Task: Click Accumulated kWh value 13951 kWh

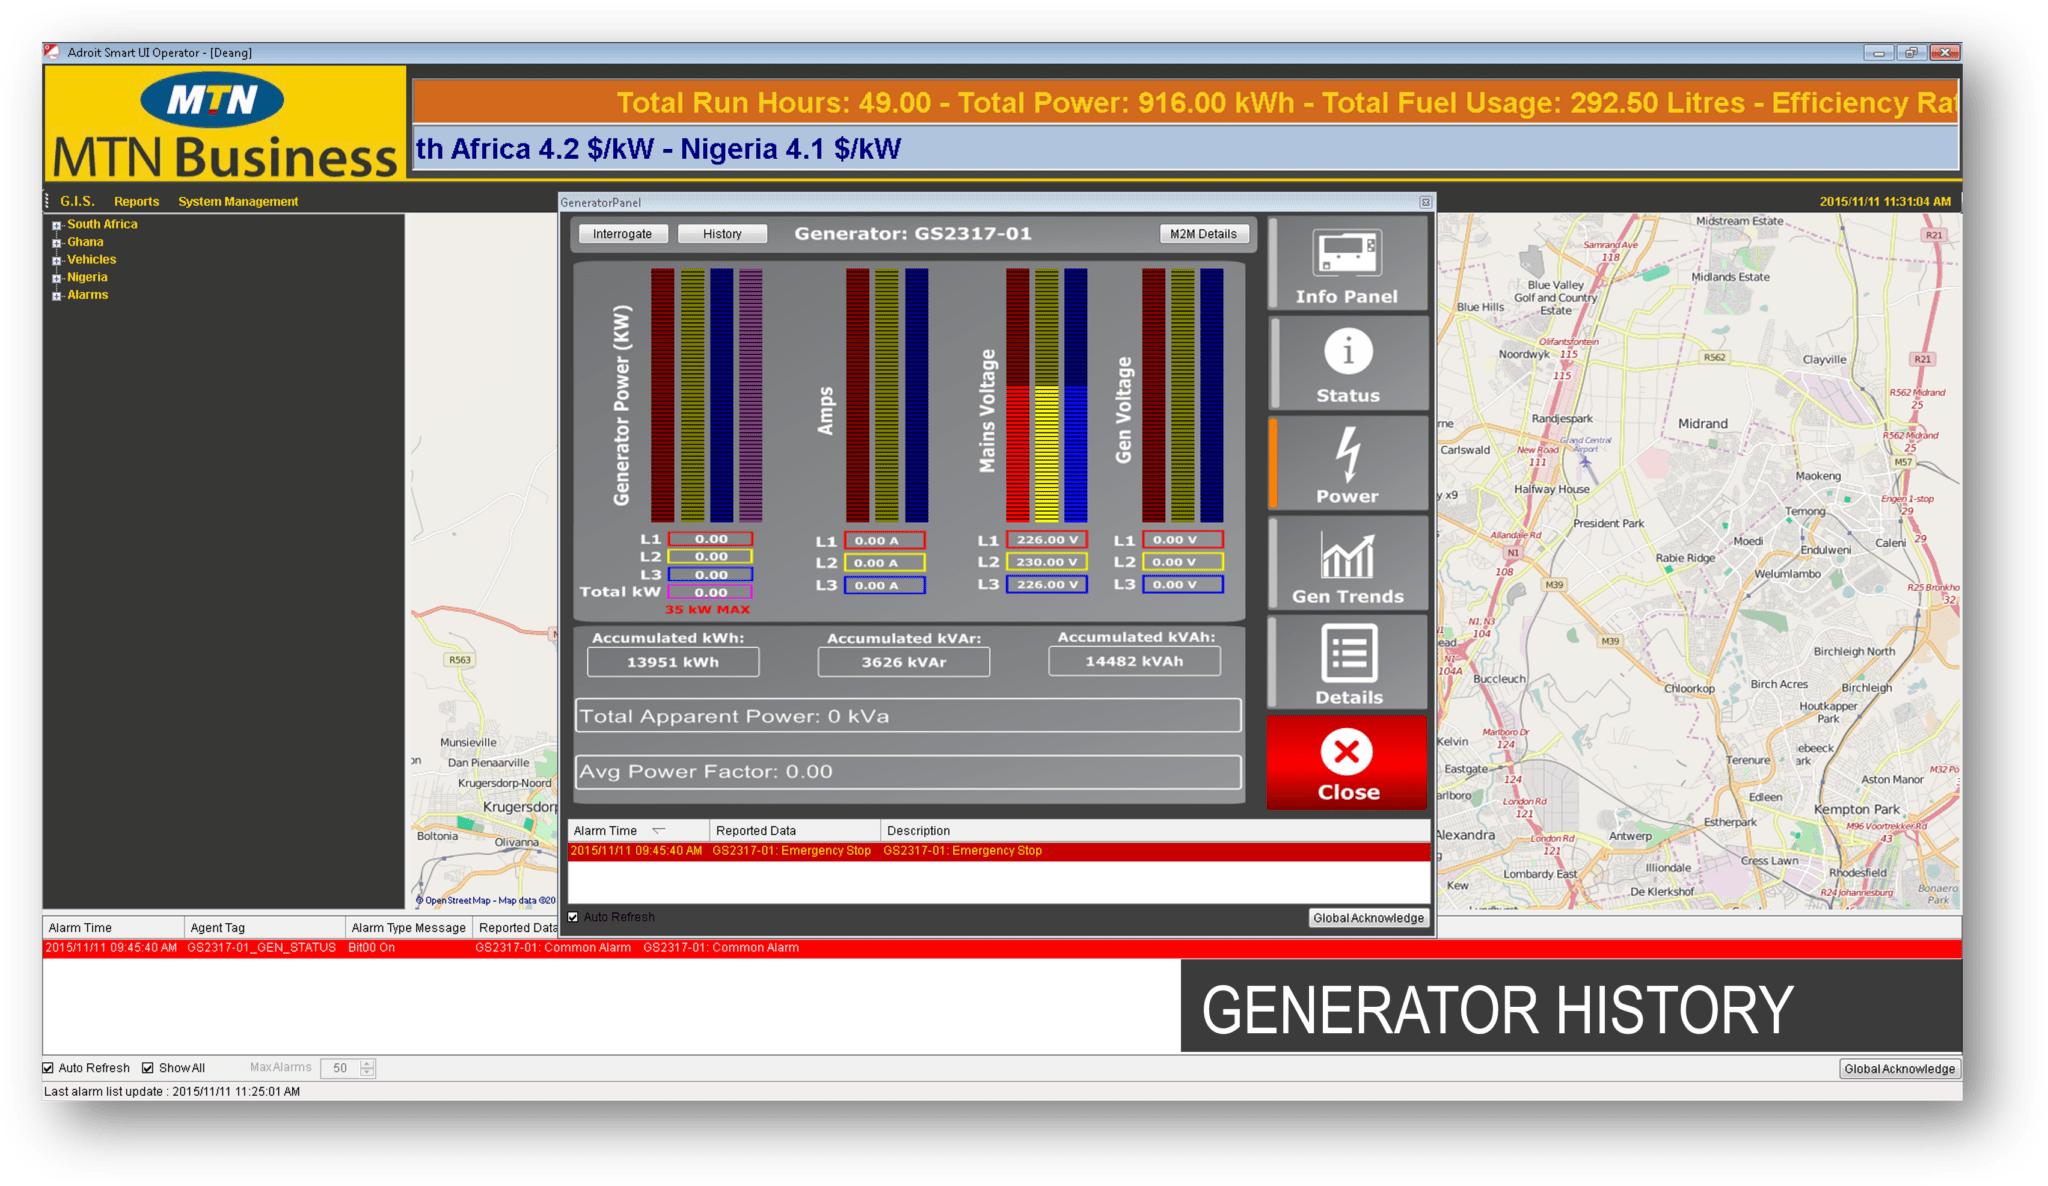Action: 673,662
